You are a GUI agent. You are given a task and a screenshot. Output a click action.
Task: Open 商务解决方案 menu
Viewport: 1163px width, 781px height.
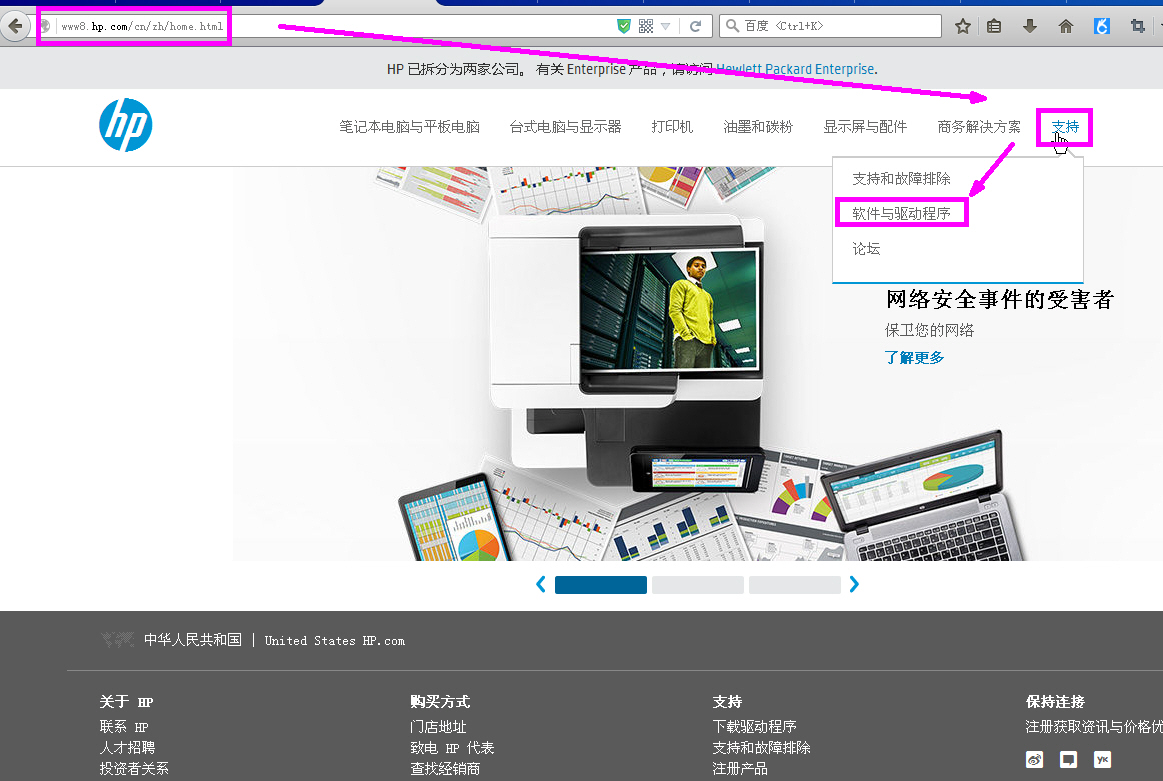[979, 127]
